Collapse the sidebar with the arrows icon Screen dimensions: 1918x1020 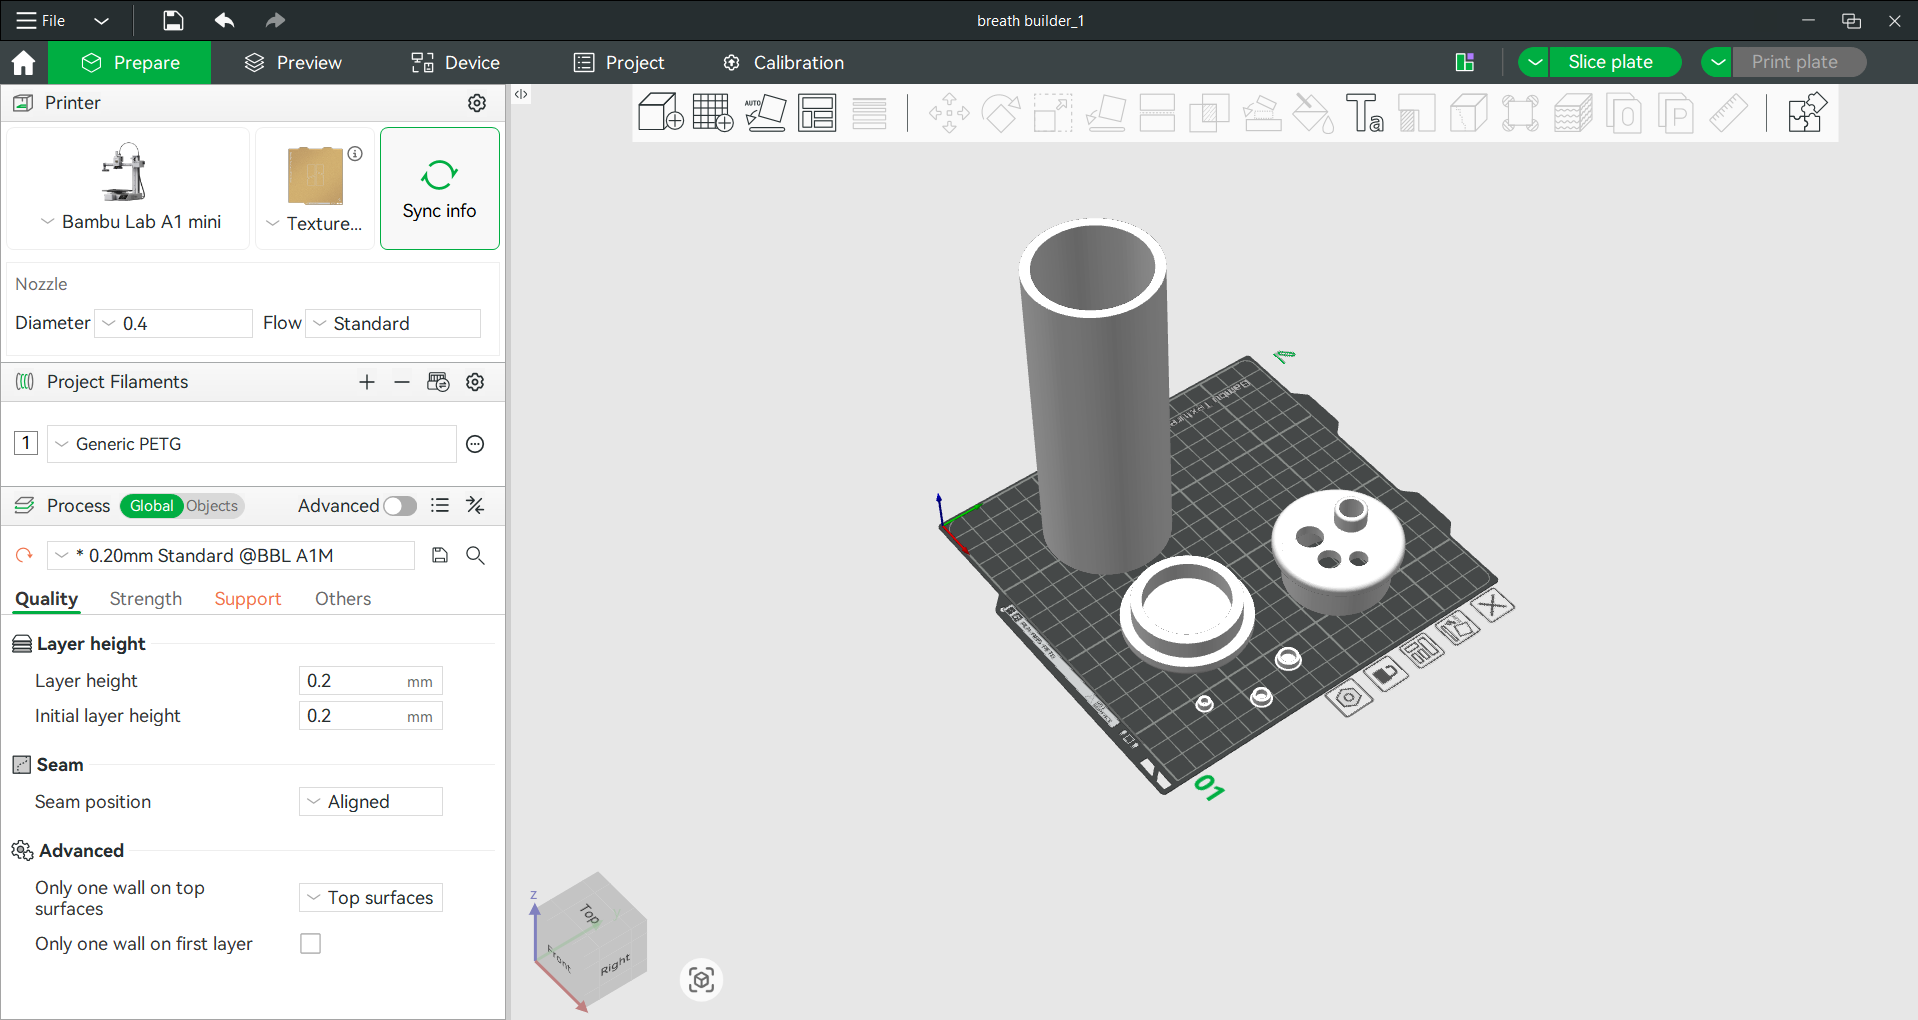[521, 94]
